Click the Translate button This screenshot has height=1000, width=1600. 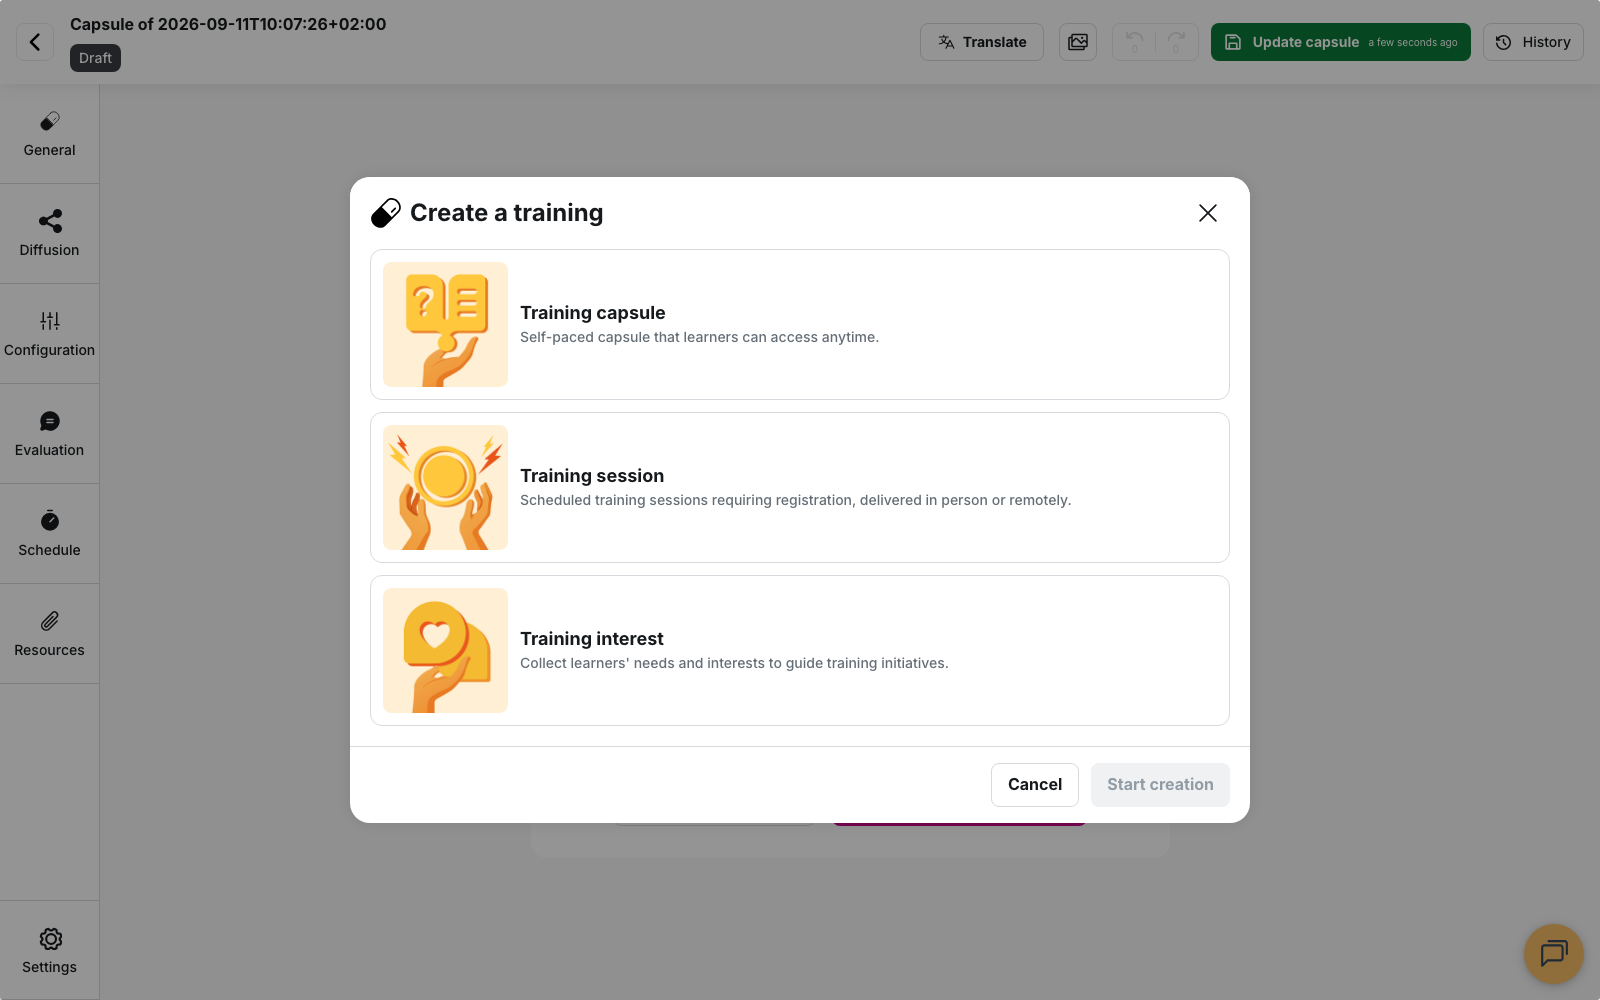(x=982, y=42)
